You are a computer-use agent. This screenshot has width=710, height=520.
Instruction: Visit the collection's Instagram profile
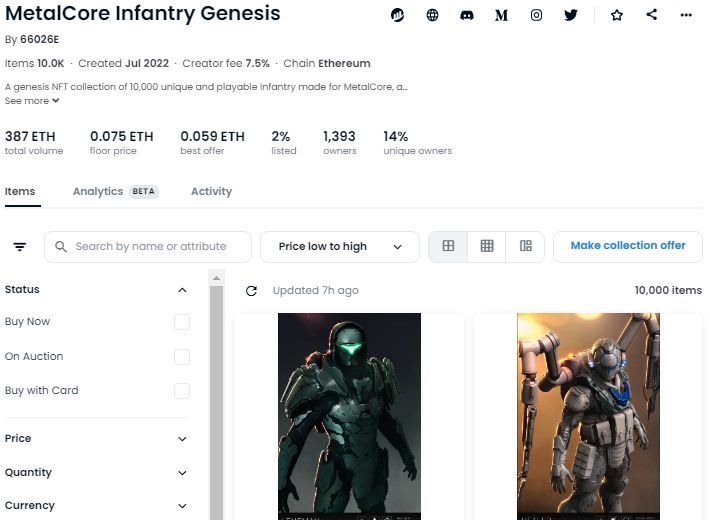click(x=536, y=15)
